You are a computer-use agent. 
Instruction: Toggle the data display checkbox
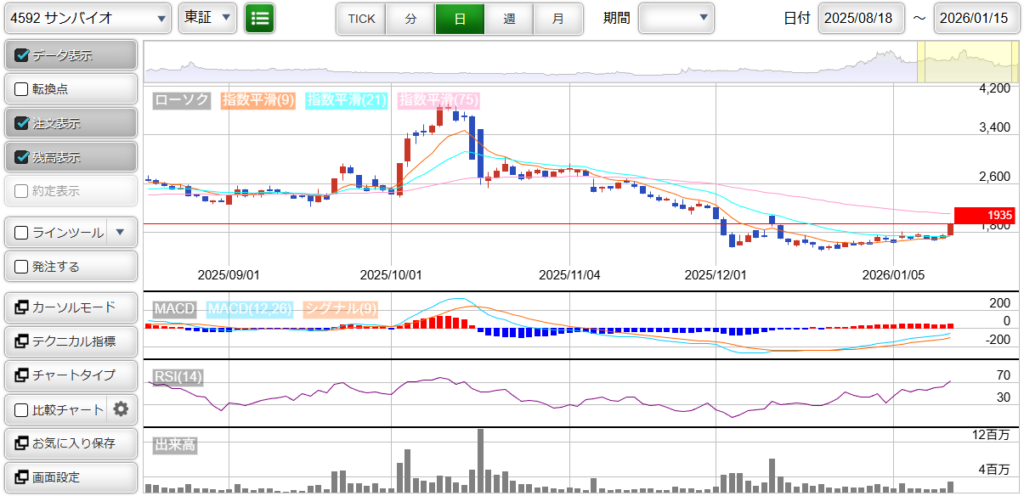[22, 56]
